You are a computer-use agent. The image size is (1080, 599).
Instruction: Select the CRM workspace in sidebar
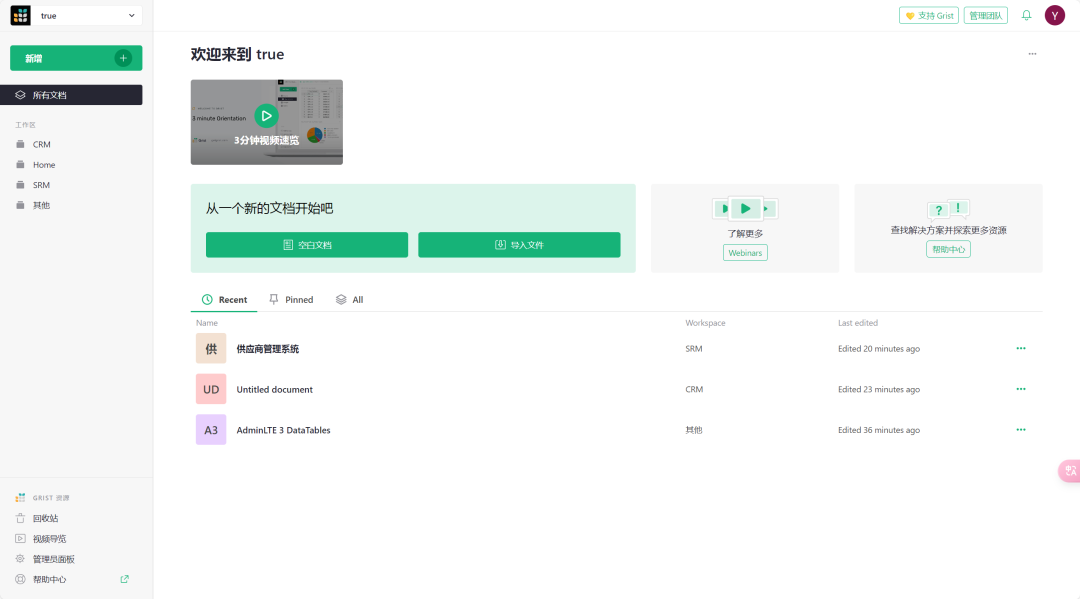point(41,145)
